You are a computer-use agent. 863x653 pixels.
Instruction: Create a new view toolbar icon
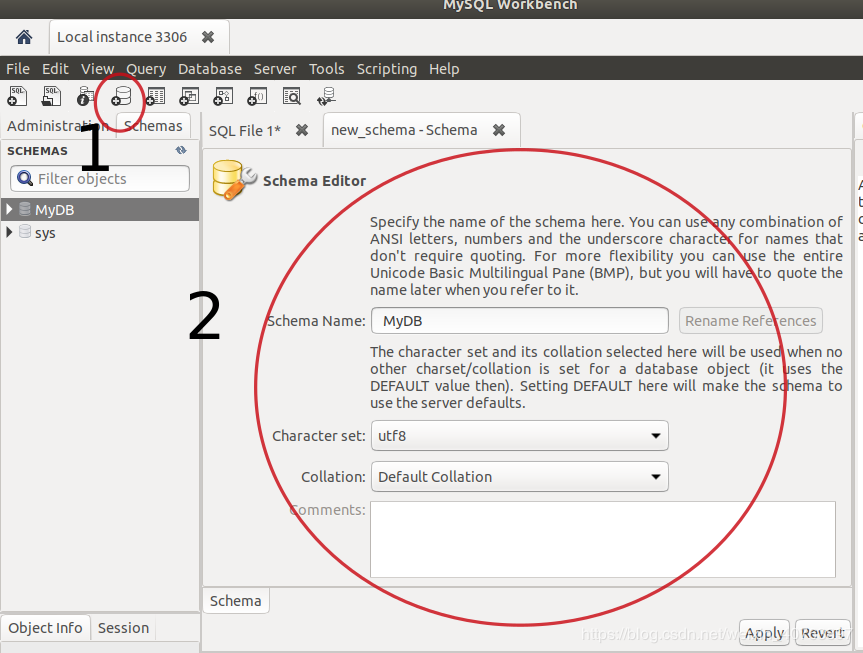(189, 96)
